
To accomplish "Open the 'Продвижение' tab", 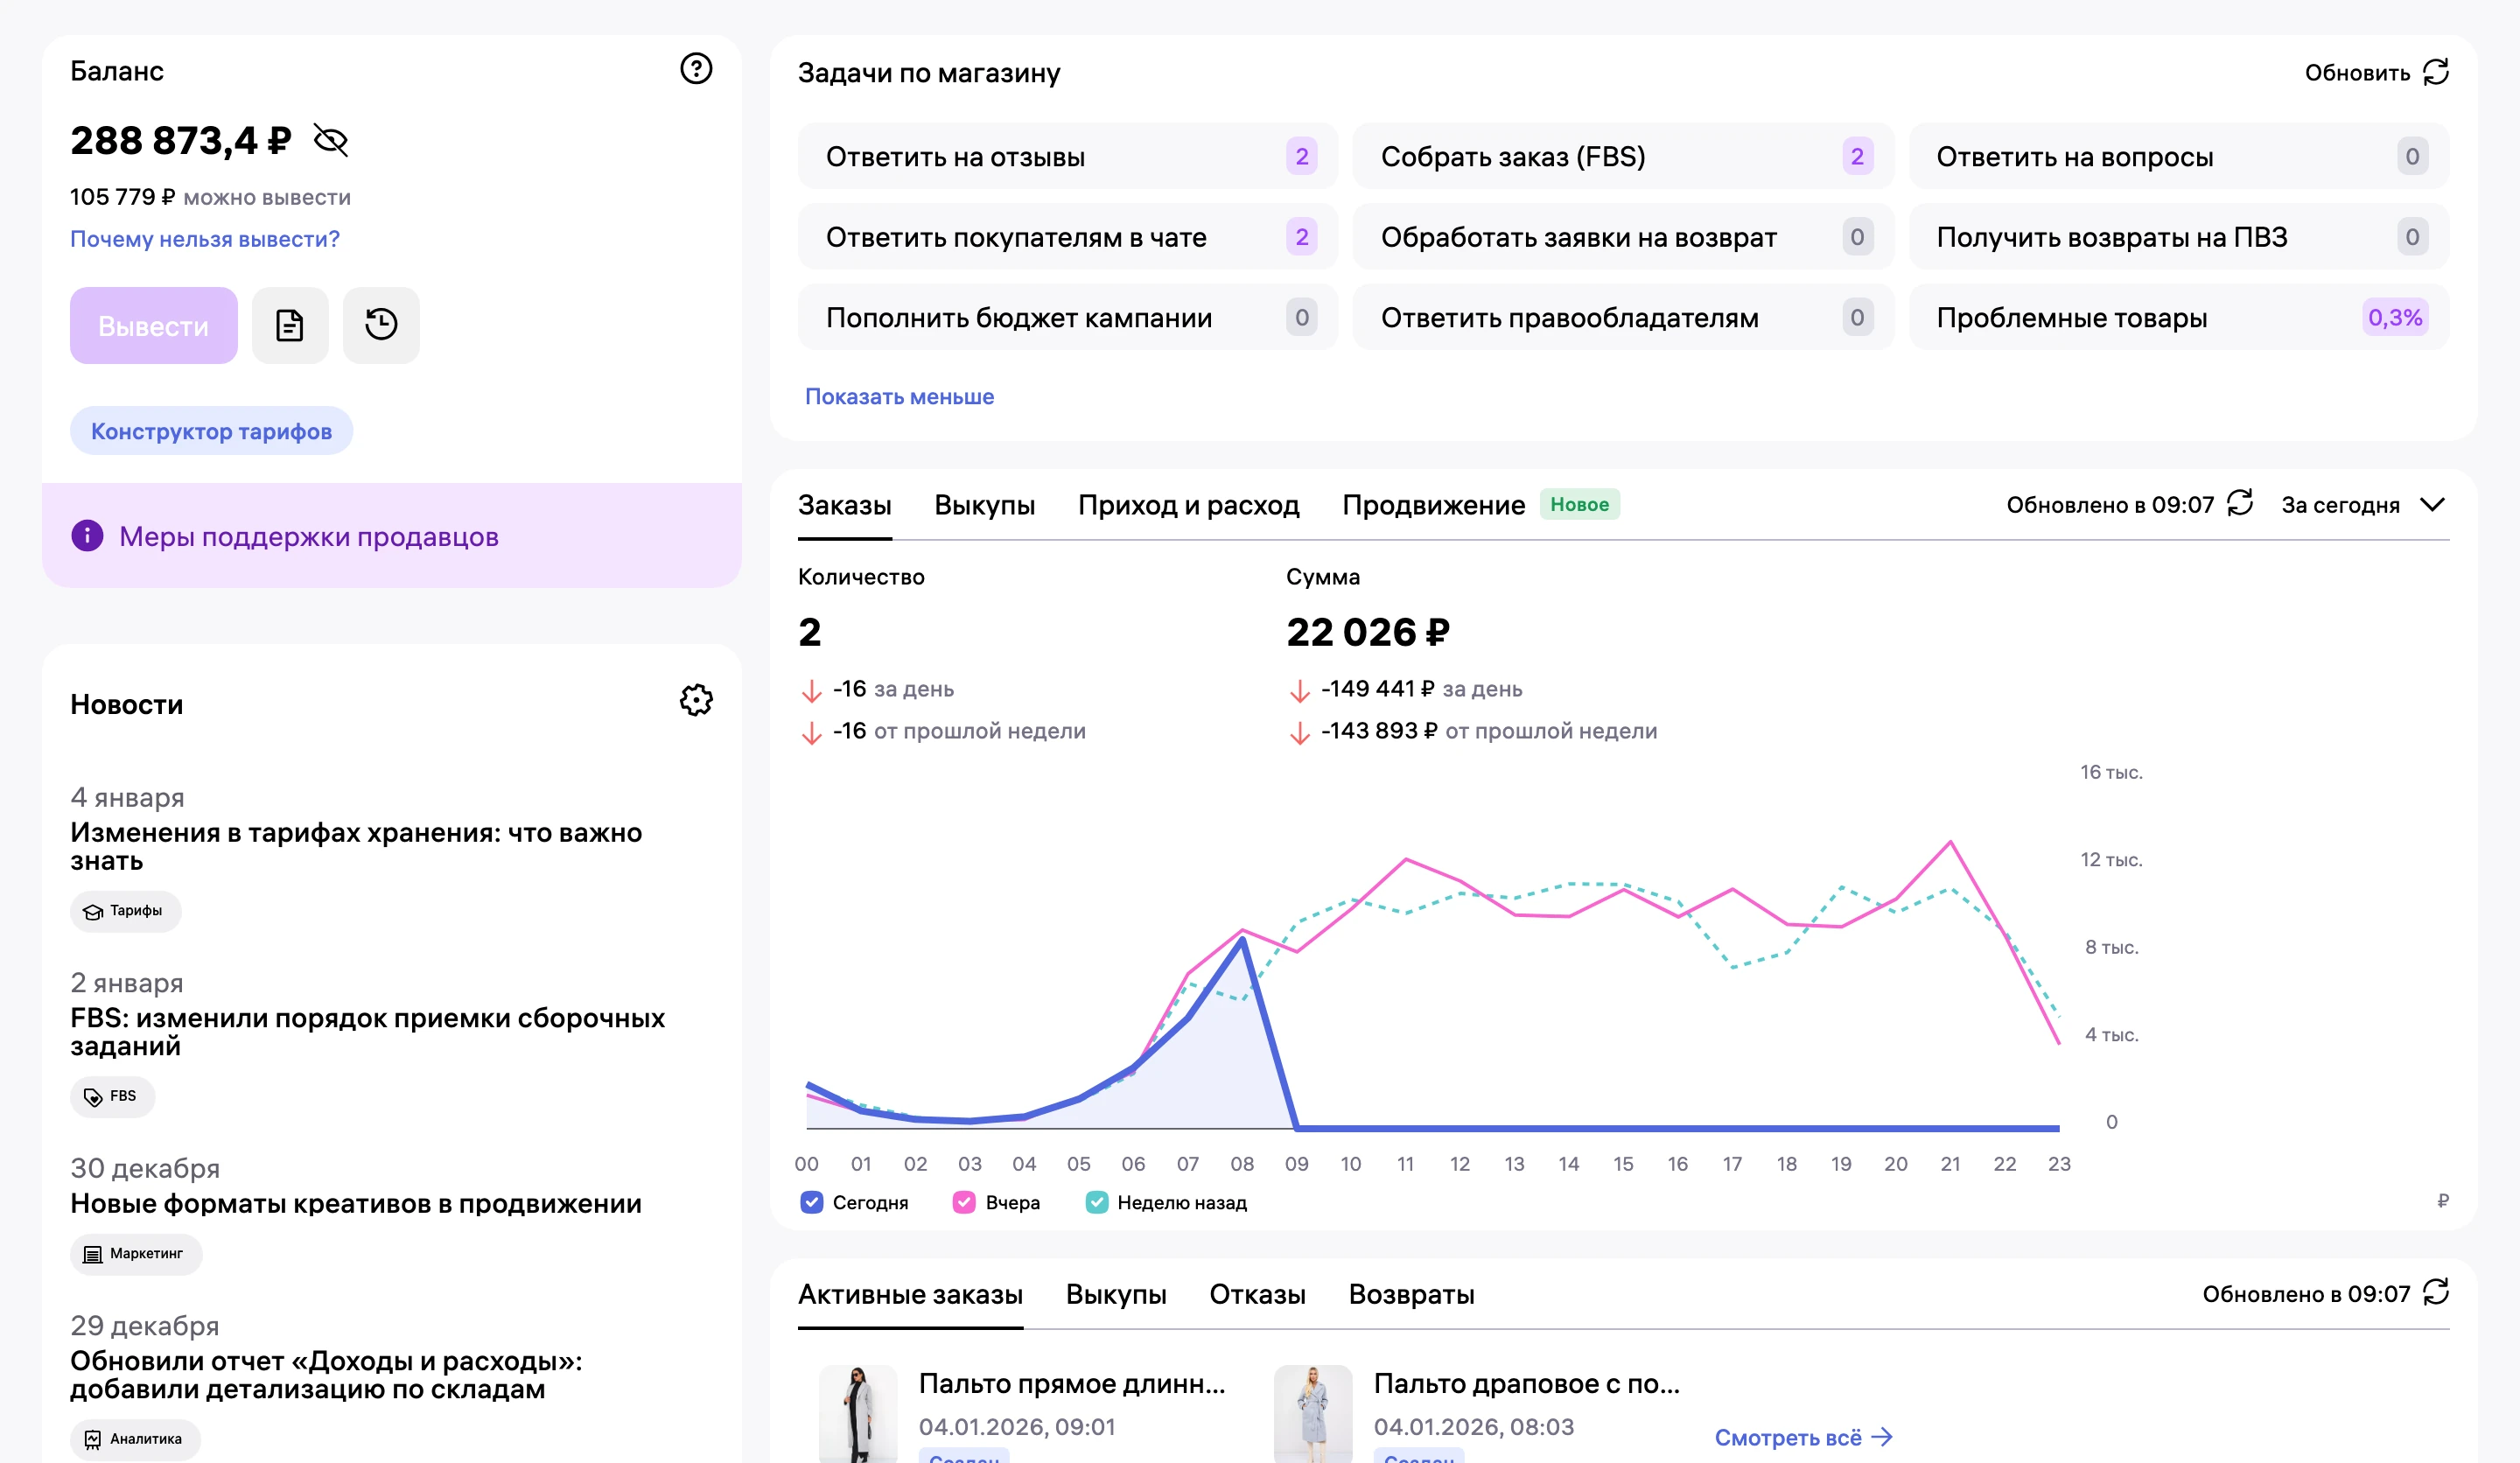I will tap(1433, 505).
